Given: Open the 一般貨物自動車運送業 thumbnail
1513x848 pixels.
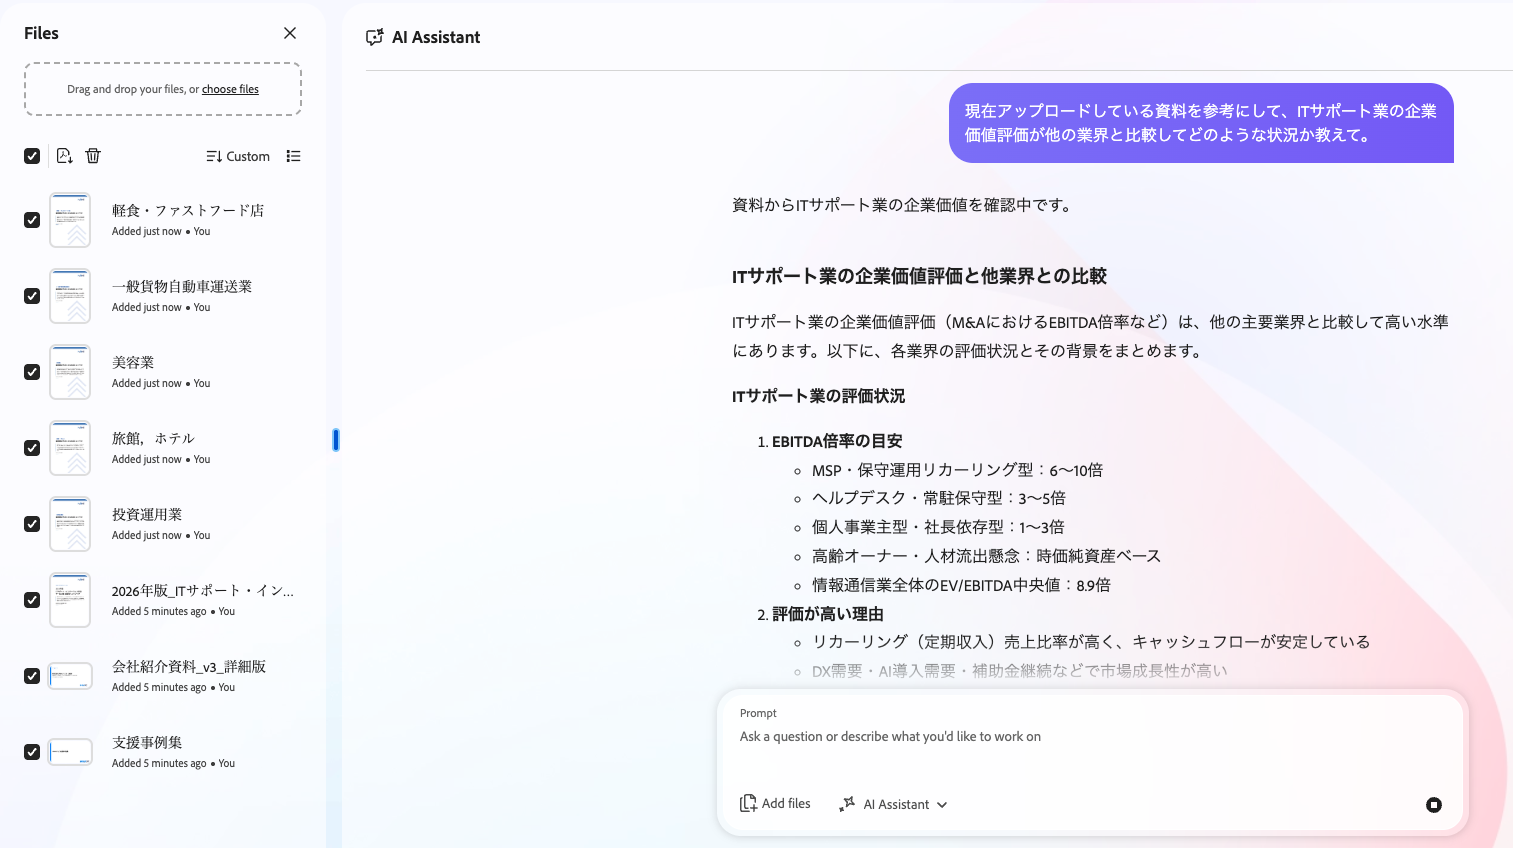Looking at the screenshot, I should pyautogui.click(x=70, y=296).
